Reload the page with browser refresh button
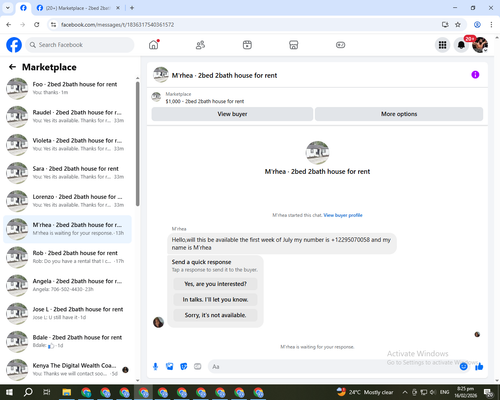This screenshot has height=400, width=500. [37, 25]
